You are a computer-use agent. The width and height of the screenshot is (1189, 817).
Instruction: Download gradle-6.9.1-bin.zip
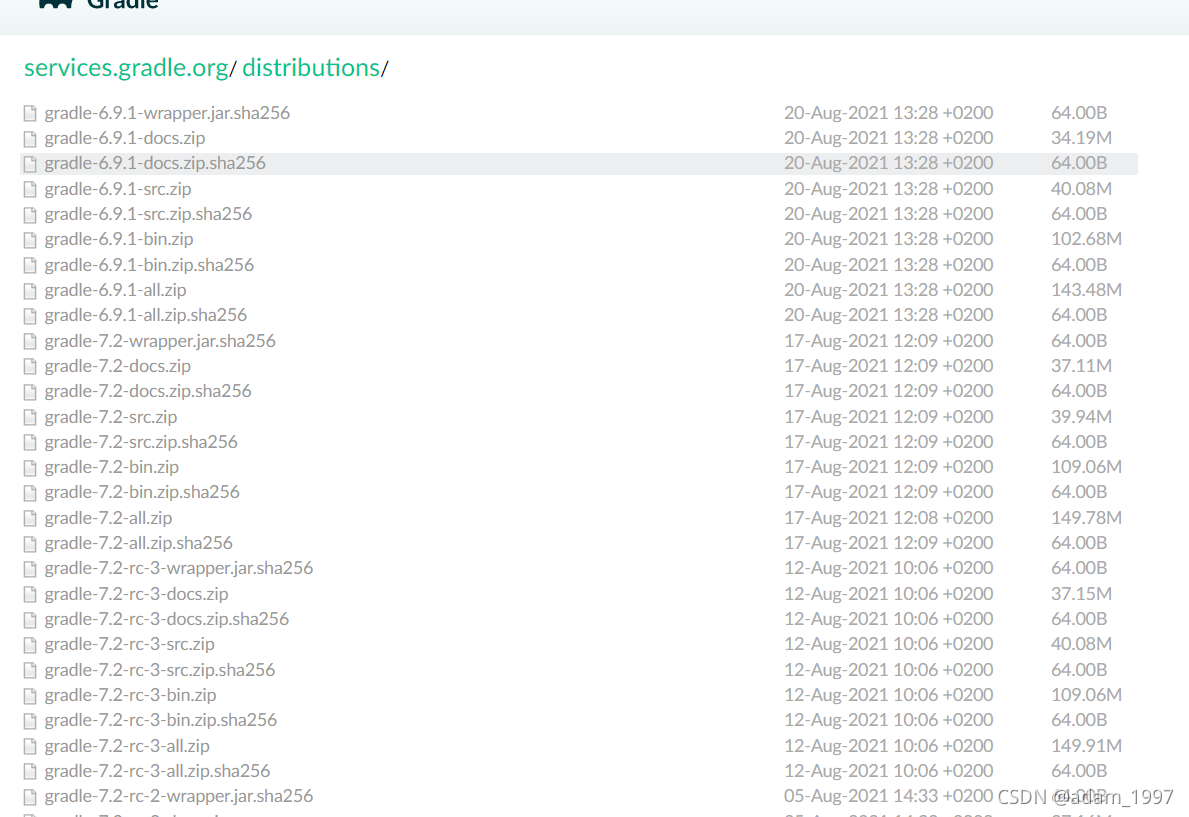[118, 239]
